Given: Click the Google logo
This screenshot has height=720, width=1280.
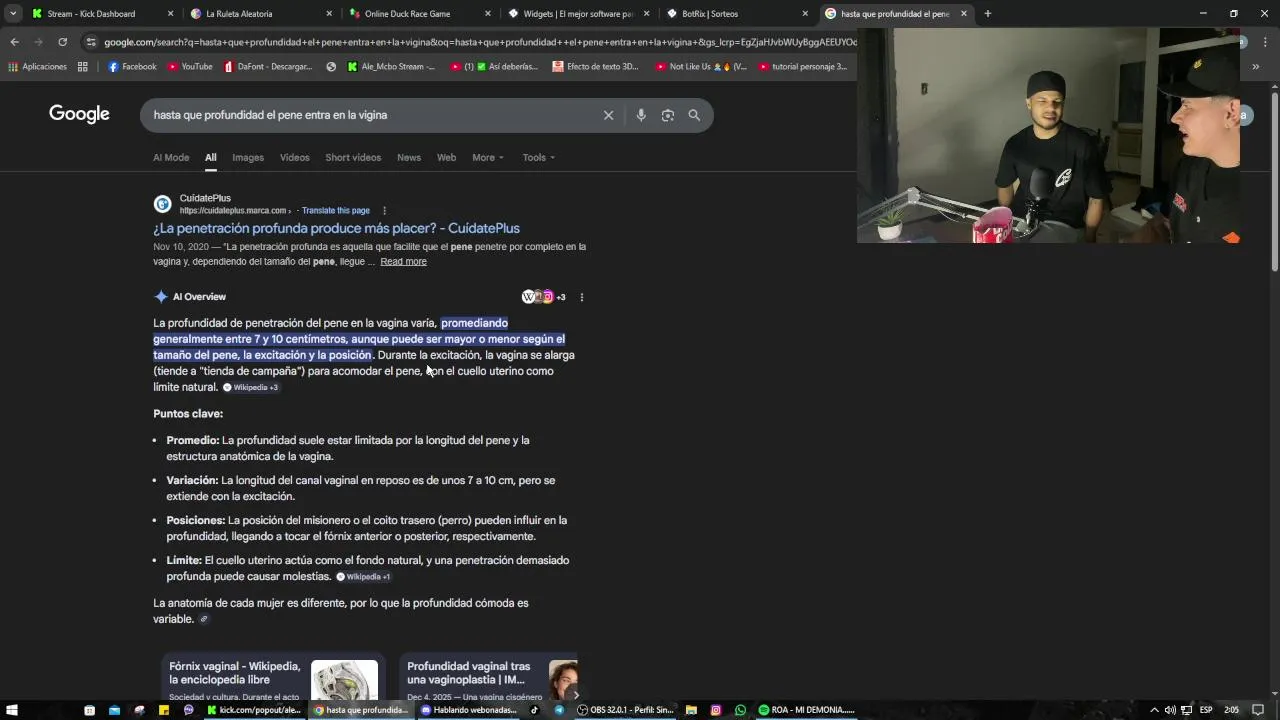Looking at the screenshot, I should tap(79, 114).
